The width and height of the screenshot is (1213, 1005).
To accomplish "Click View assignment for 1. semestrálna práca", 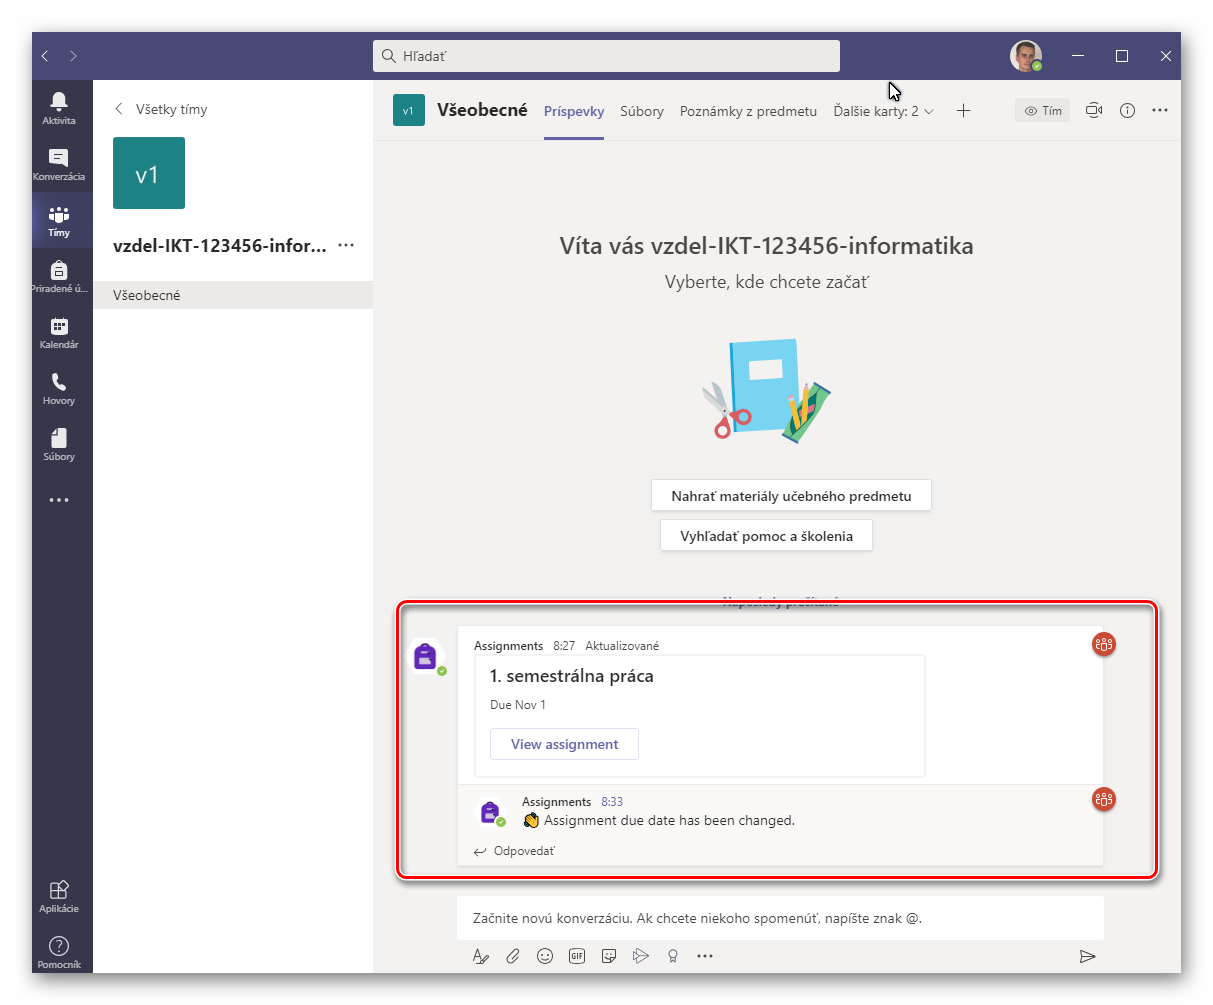I will click(564, 744).
